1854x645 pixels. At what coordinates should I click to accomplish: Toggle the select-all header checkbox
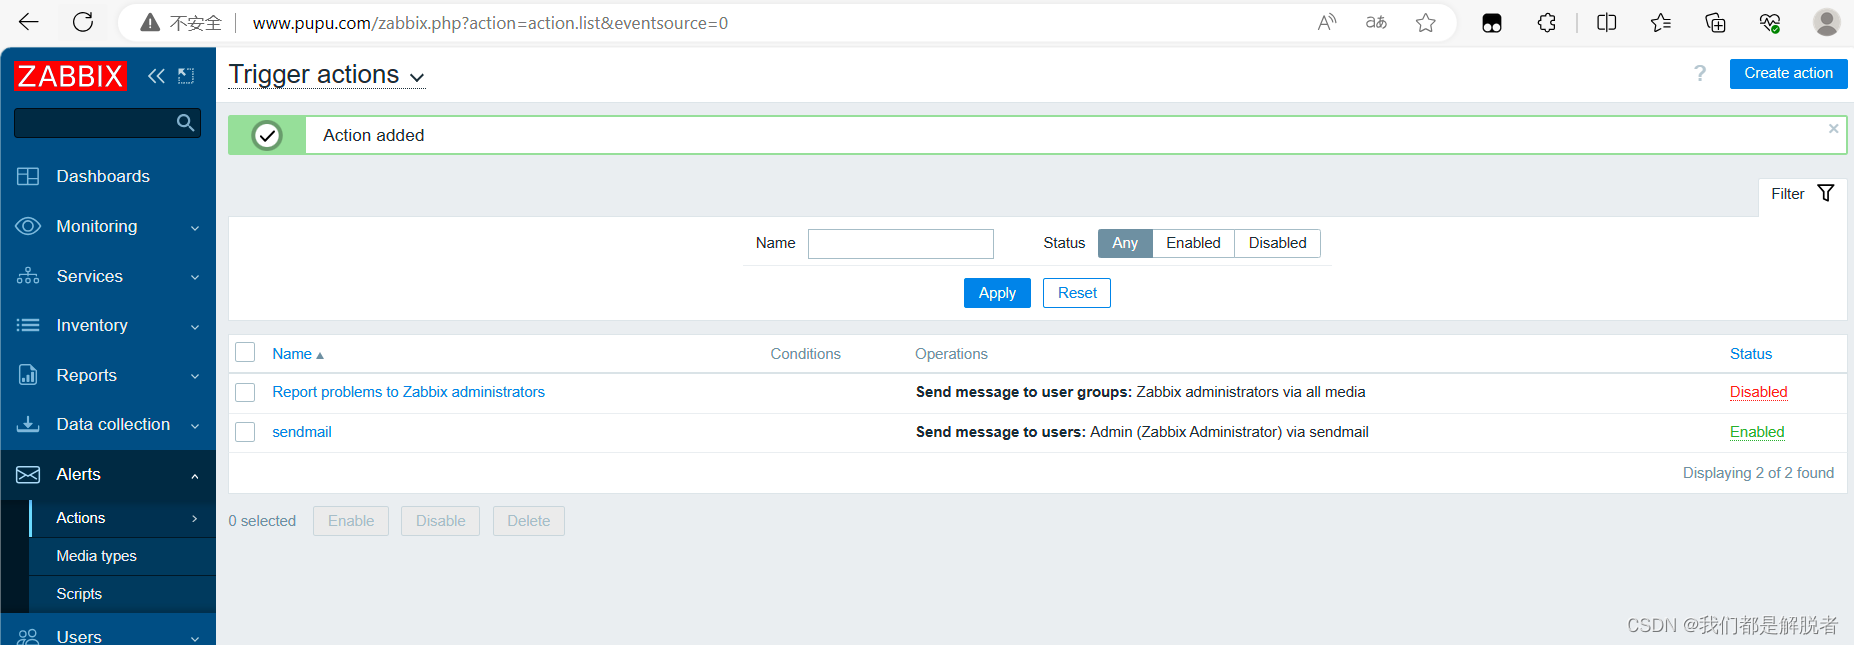(245, 352)
